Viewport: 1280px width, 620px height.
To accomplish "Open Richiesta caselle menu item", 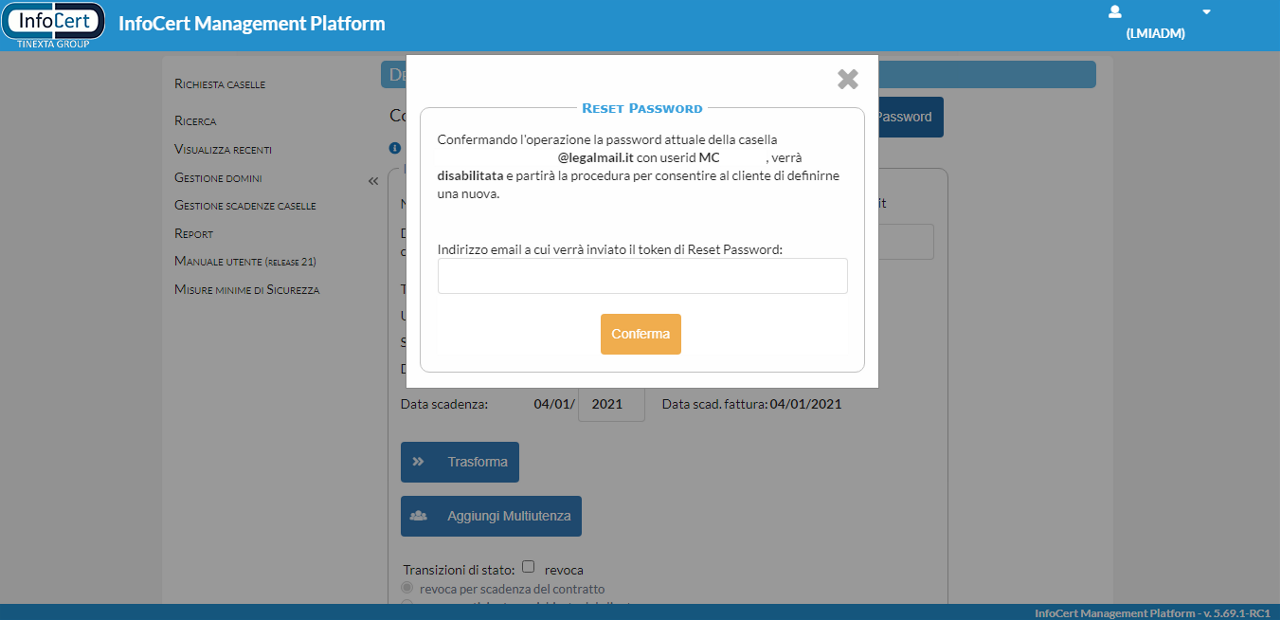I will (220, 84).
